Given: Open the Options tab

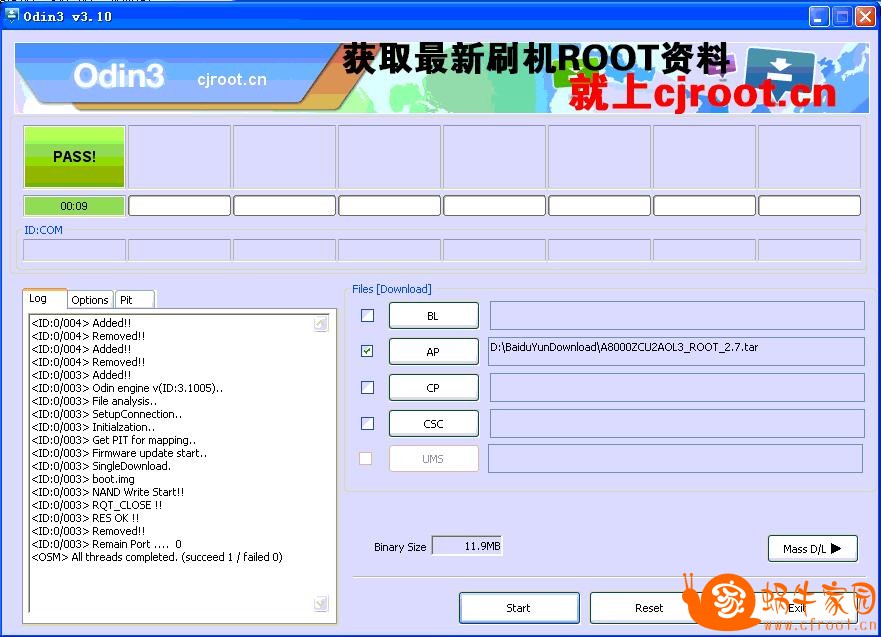Looking at the screenshot, I should click(x=90, y=300).
